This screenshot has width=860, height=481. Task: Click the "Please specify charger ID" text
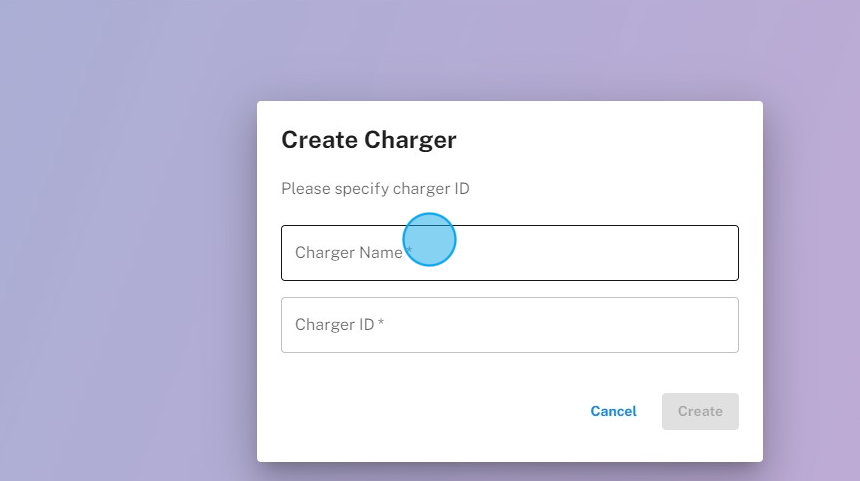tap(375, 189)
